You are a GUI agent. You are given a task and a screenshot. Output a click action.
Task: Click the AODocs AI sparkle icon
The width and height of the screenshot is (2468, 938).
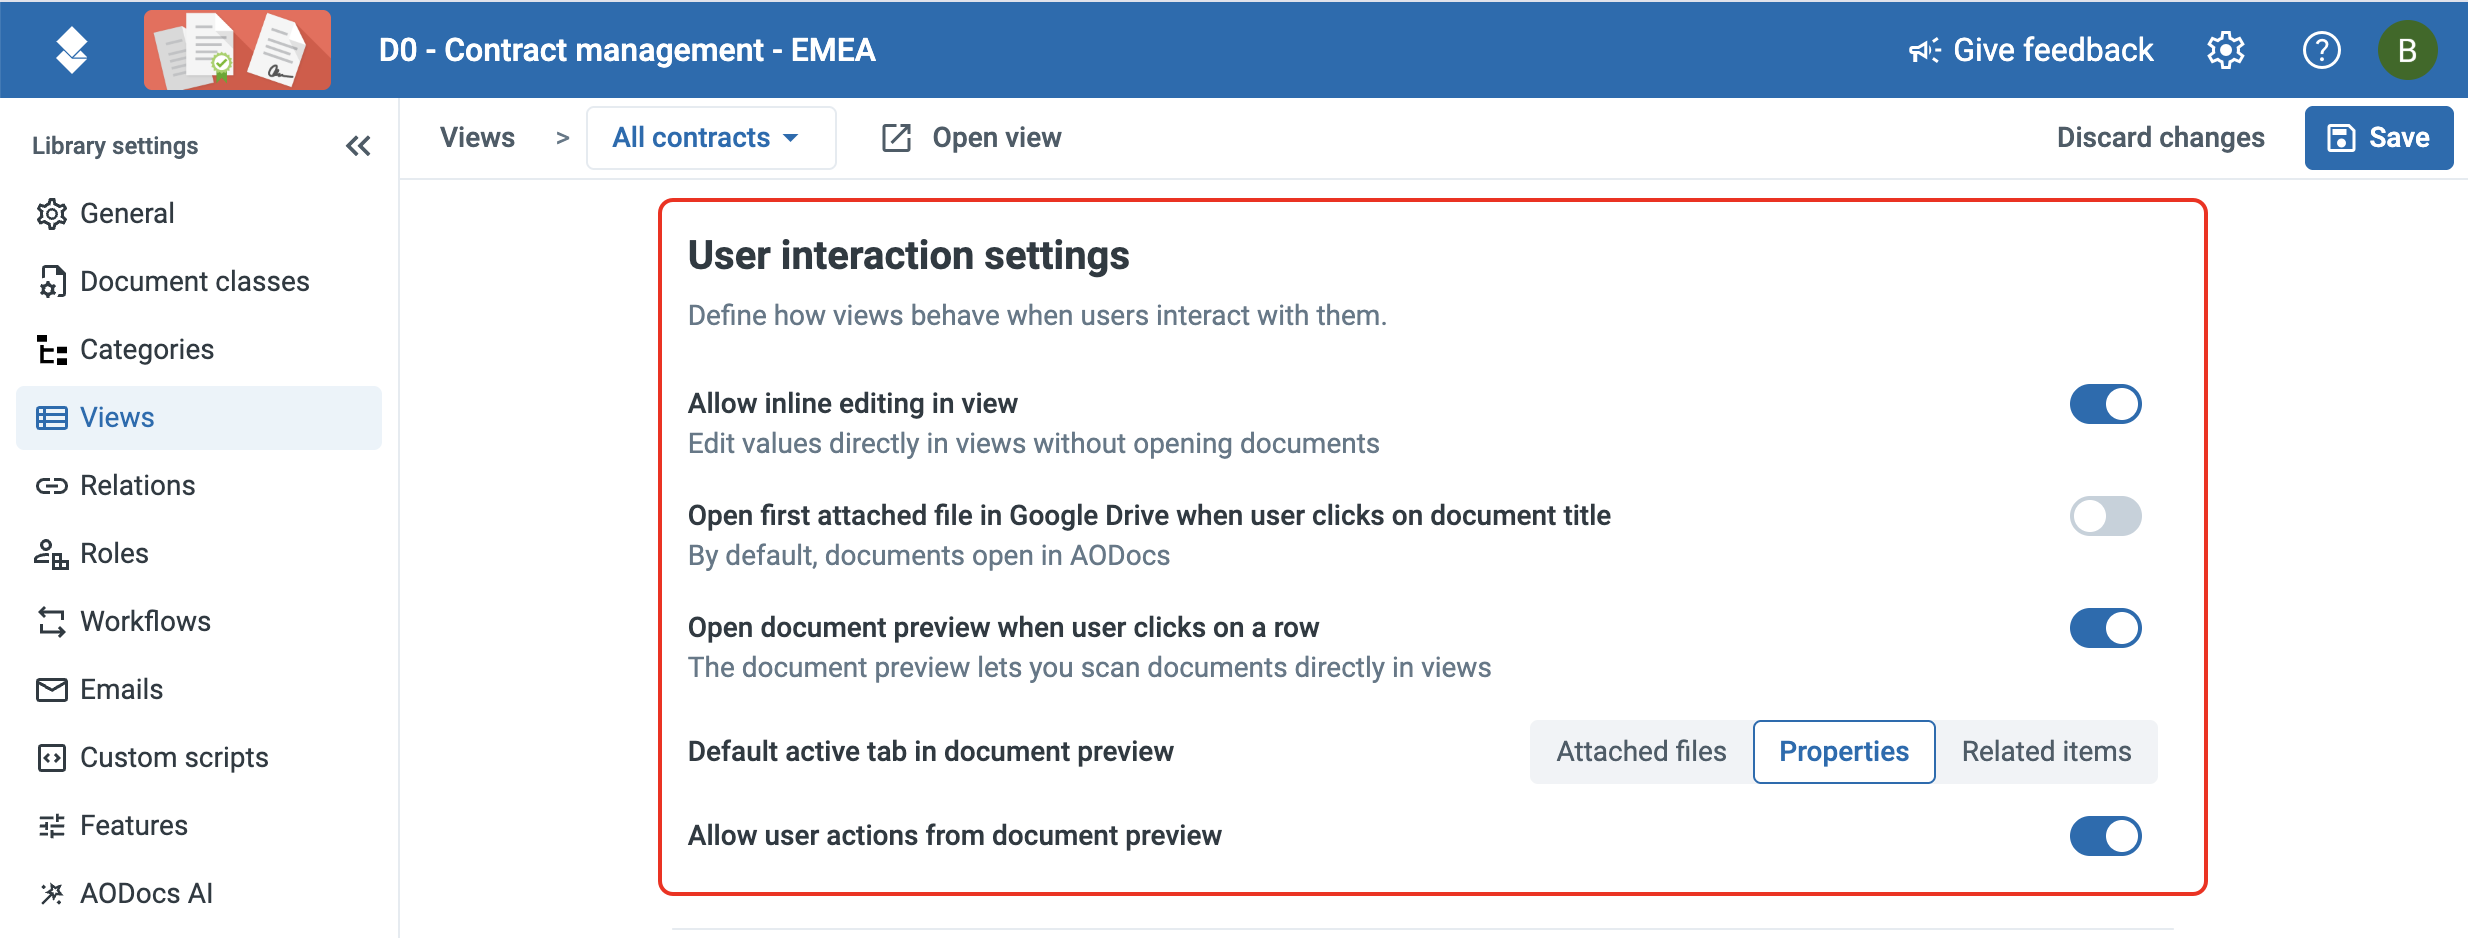pos(51,894)
